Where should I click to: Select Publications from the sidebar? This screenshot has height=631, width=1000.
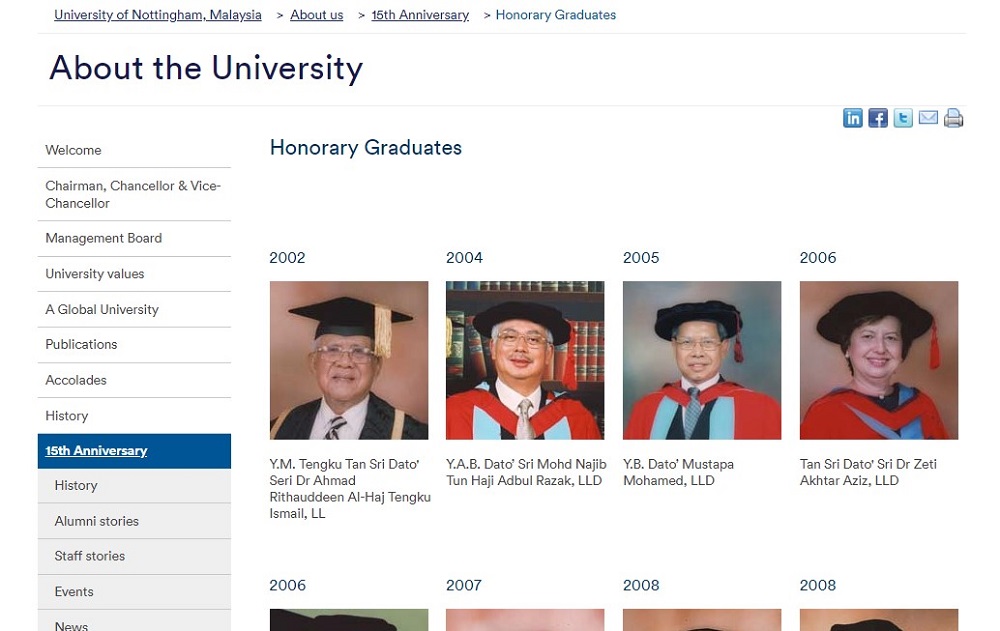pyautogui.click(x=81, y=344)
